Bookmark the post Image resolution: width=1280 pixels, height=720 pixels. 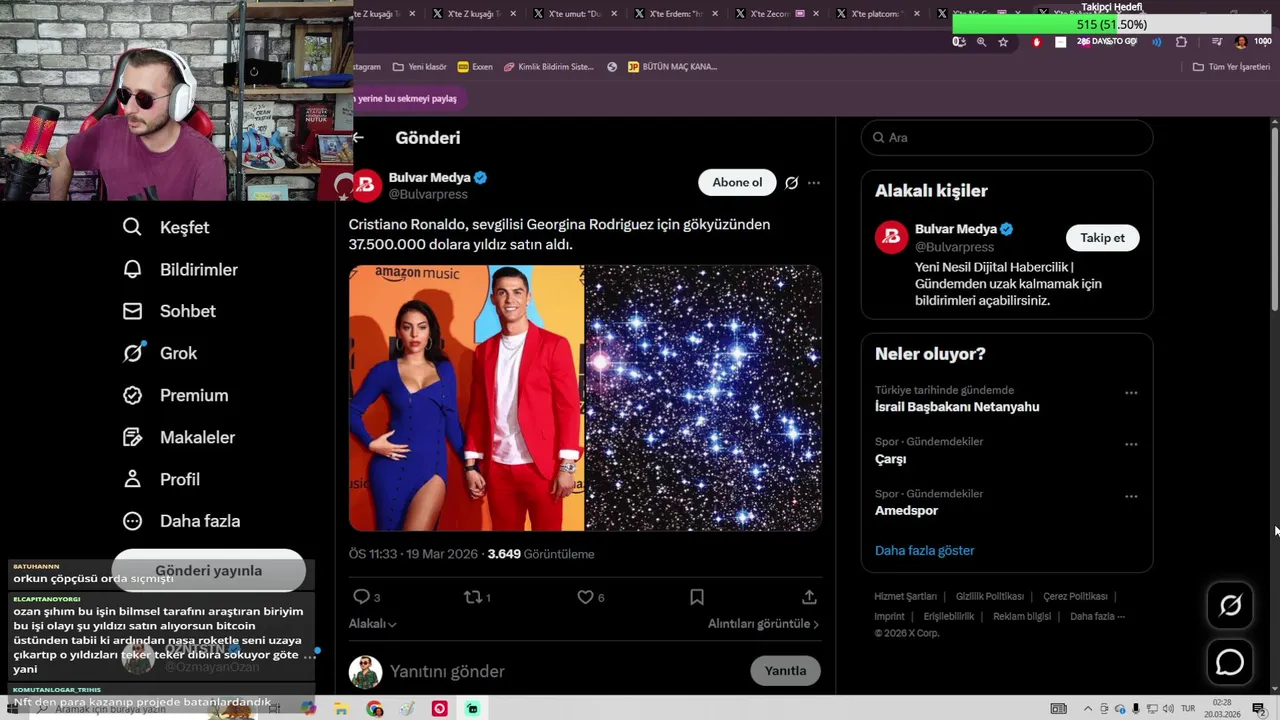697,597
